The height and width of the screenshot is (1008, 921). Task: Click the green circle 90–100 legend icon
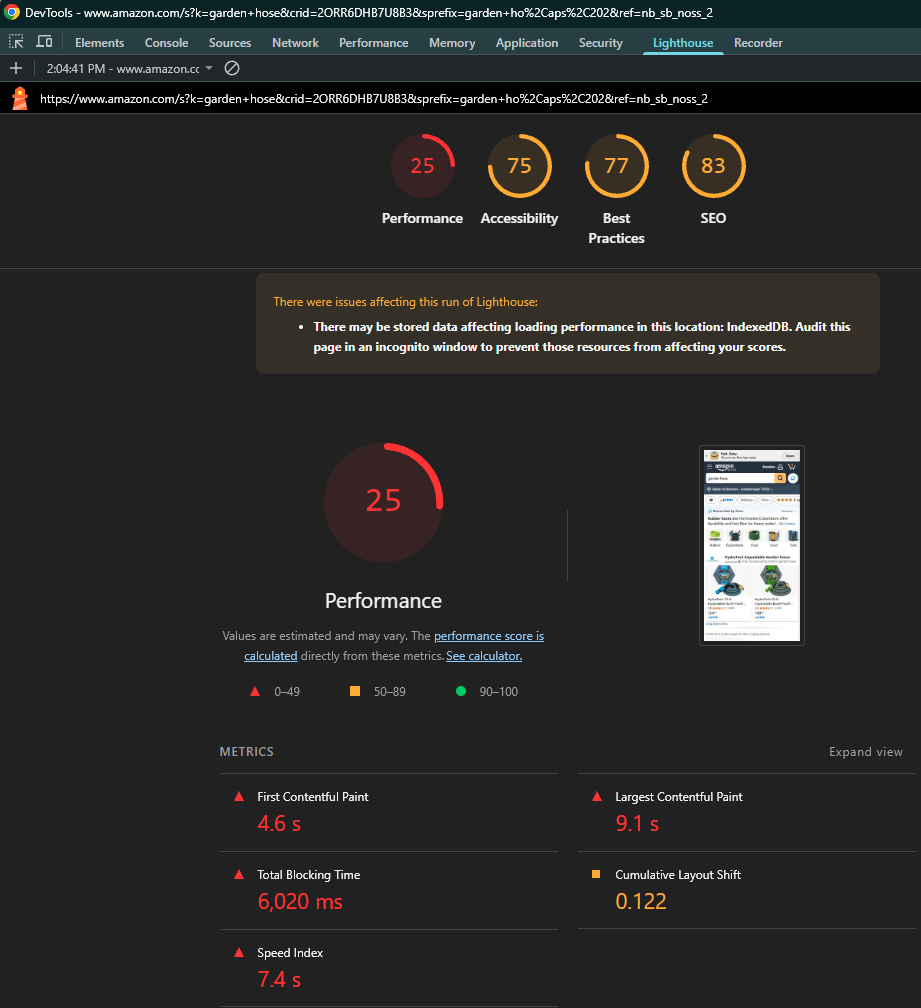[x=461, y=691]
